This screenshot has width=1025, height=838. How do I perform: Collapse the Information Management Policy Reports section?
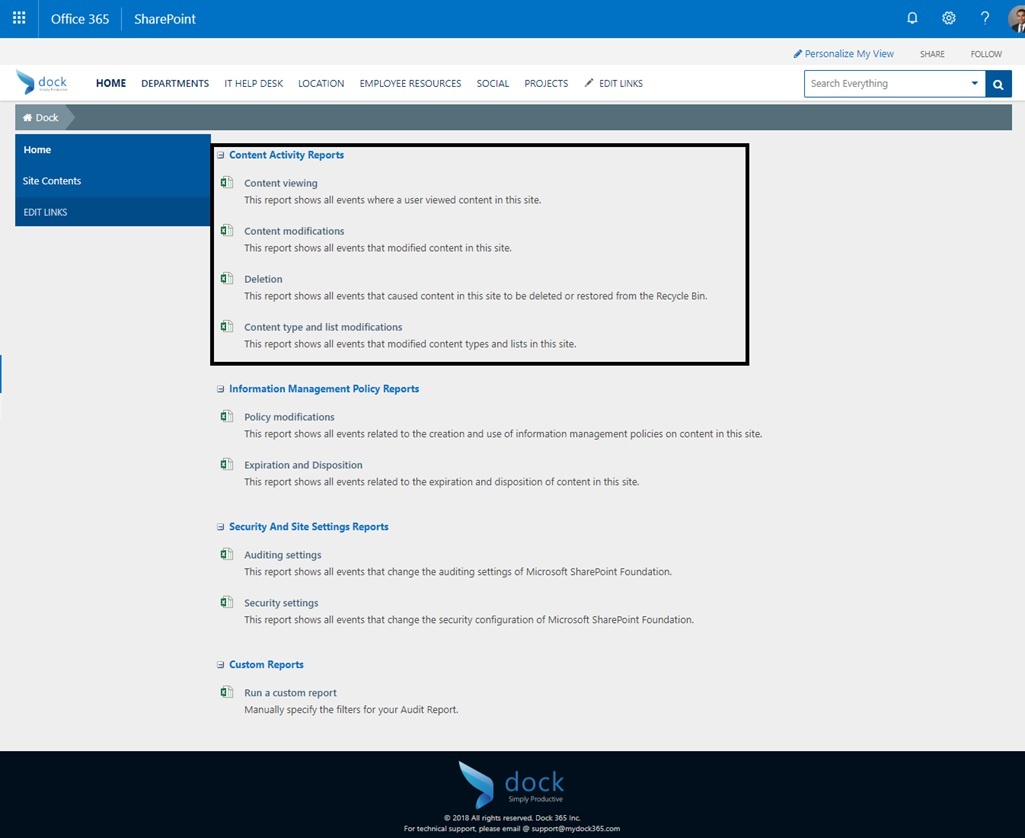click(220, 388)
